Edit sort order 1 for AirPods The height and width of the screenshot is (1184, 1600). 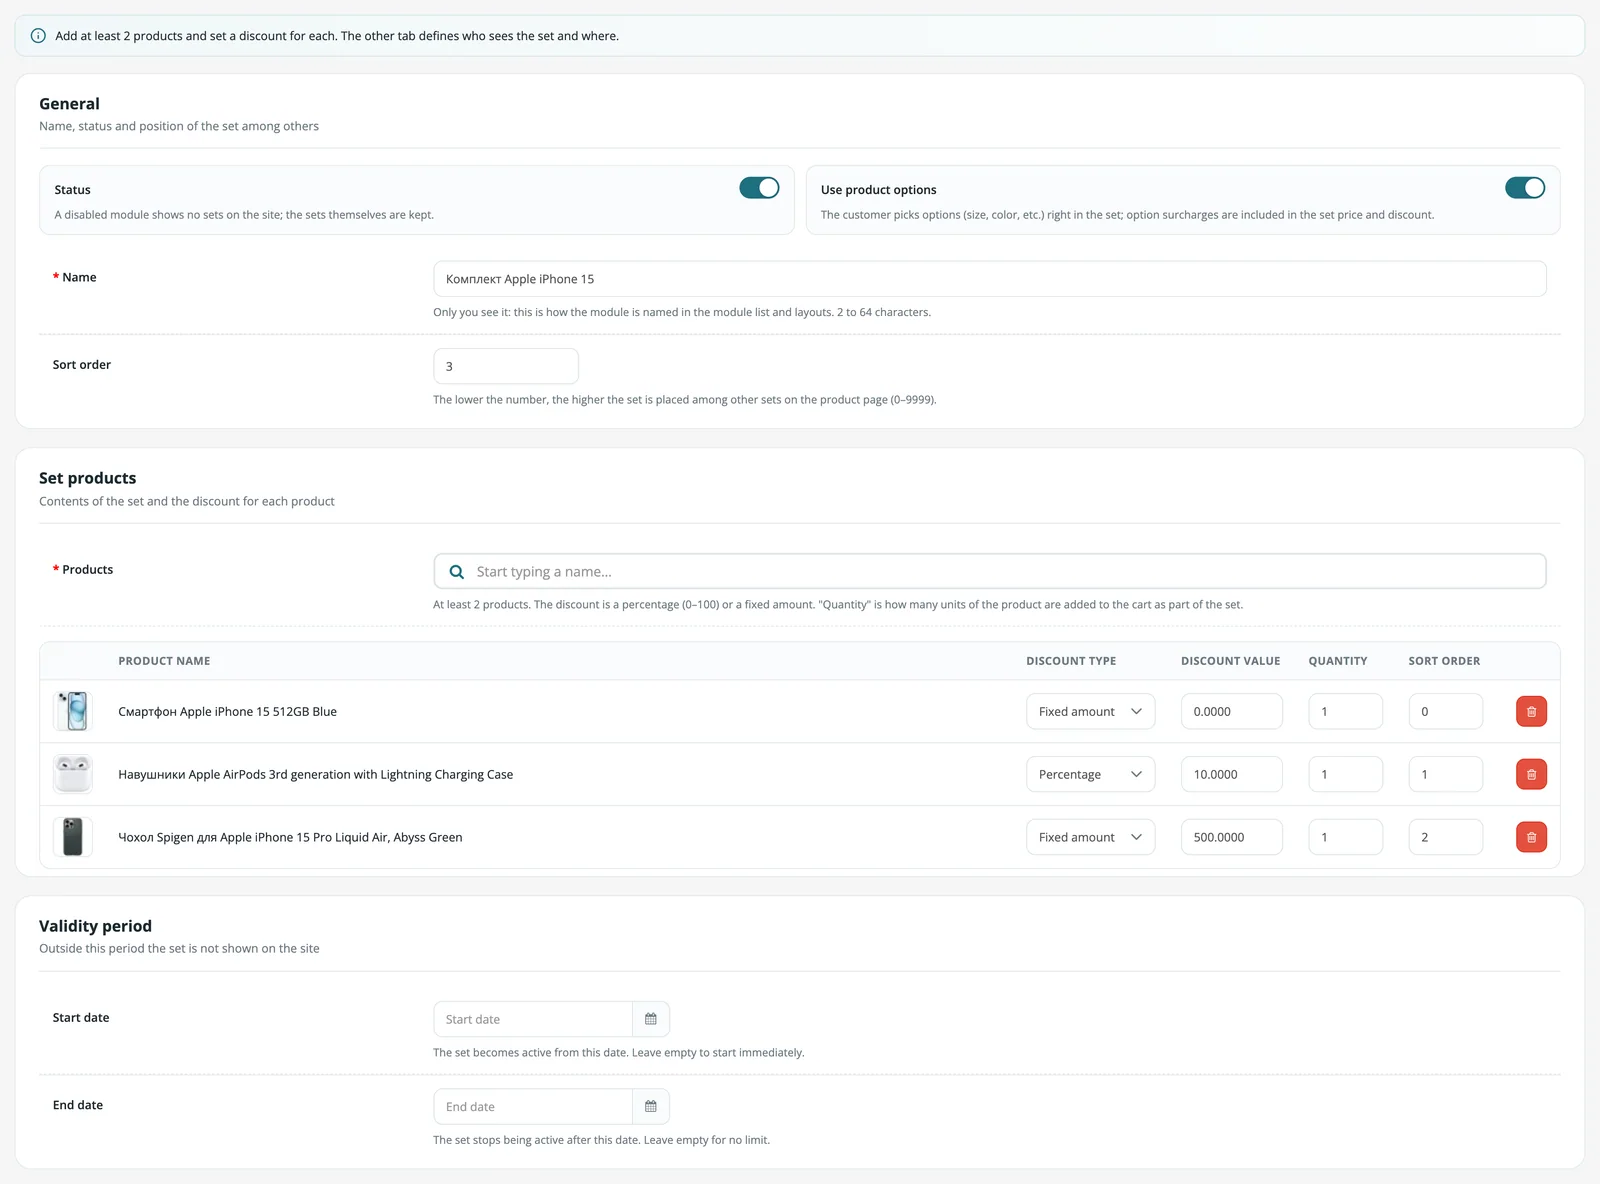[x=1446, y=774]
